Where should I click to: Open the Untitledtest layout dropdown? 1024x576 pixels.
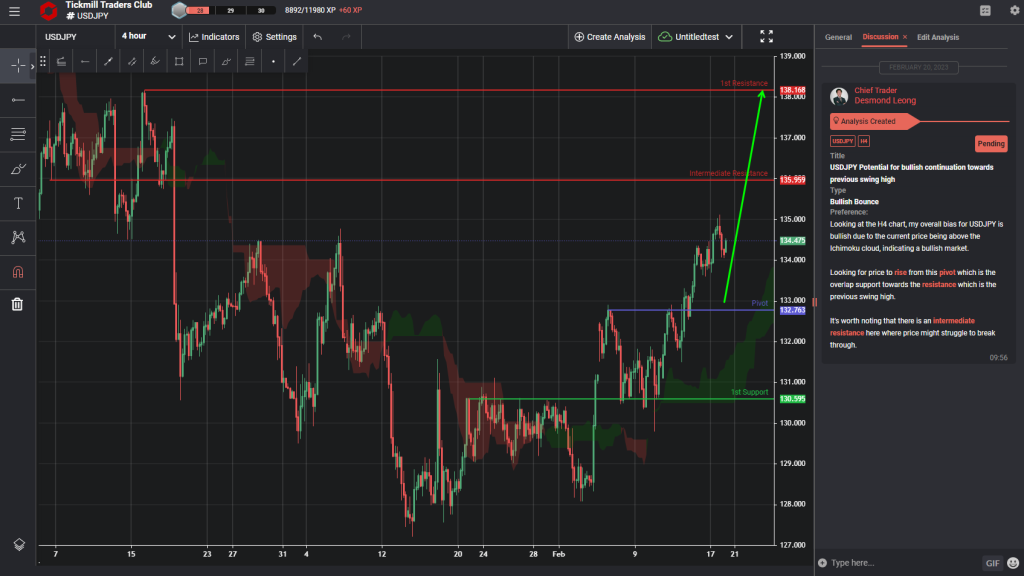tap(699, 35)
